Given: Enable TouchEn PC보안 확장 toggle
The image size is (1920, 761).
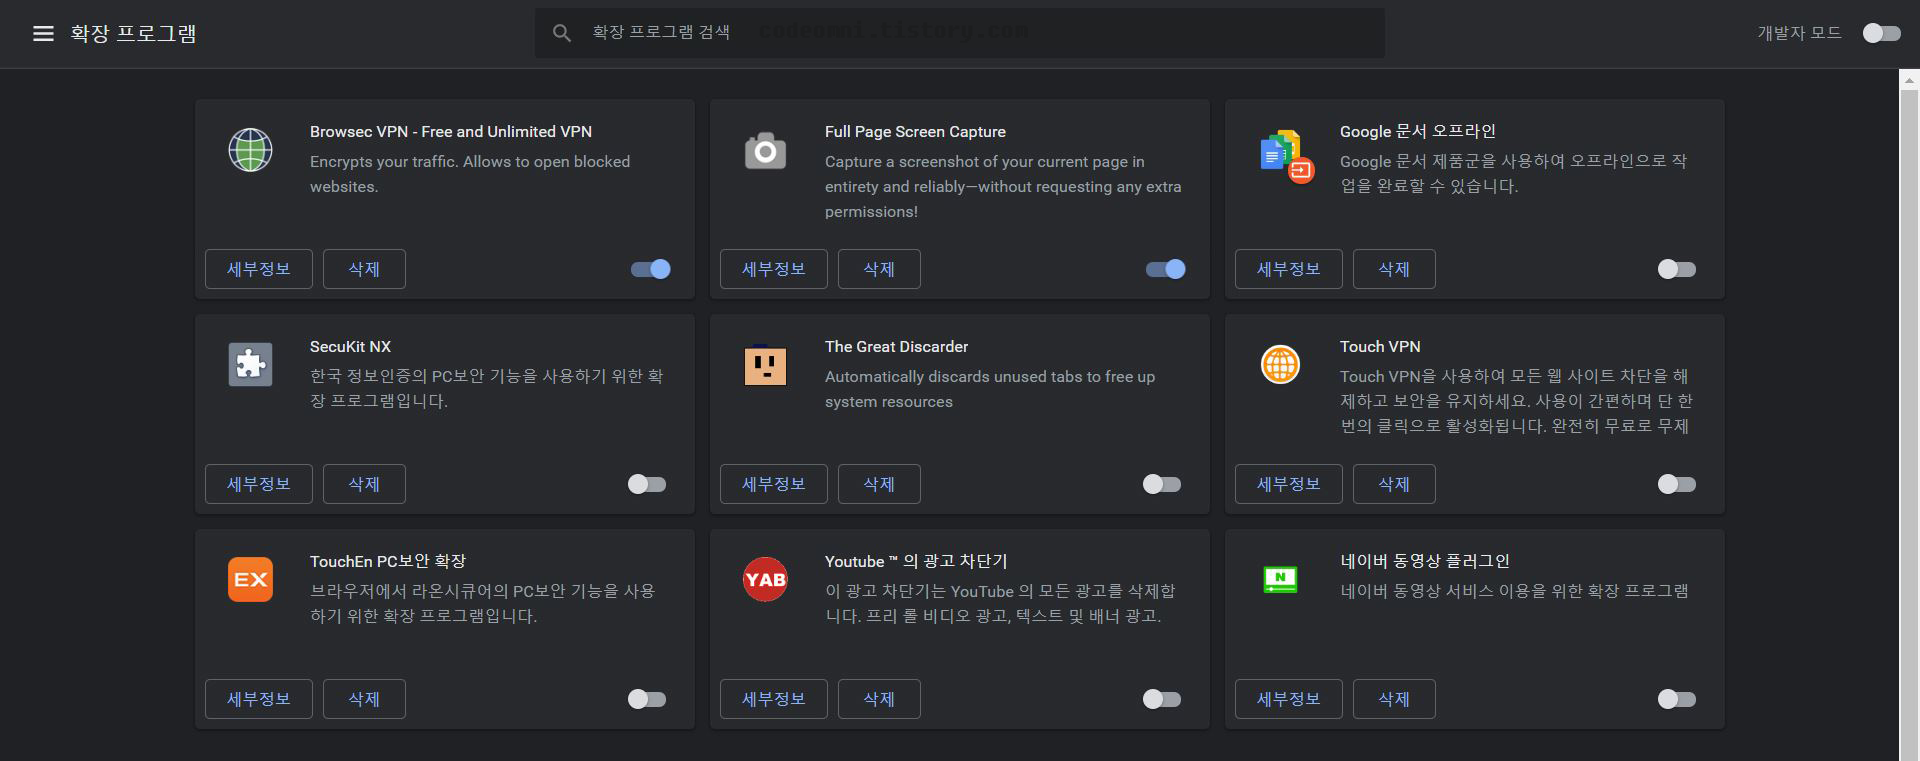Looking at the screenshot, I should pyautogui.click(x=647, y=699).
